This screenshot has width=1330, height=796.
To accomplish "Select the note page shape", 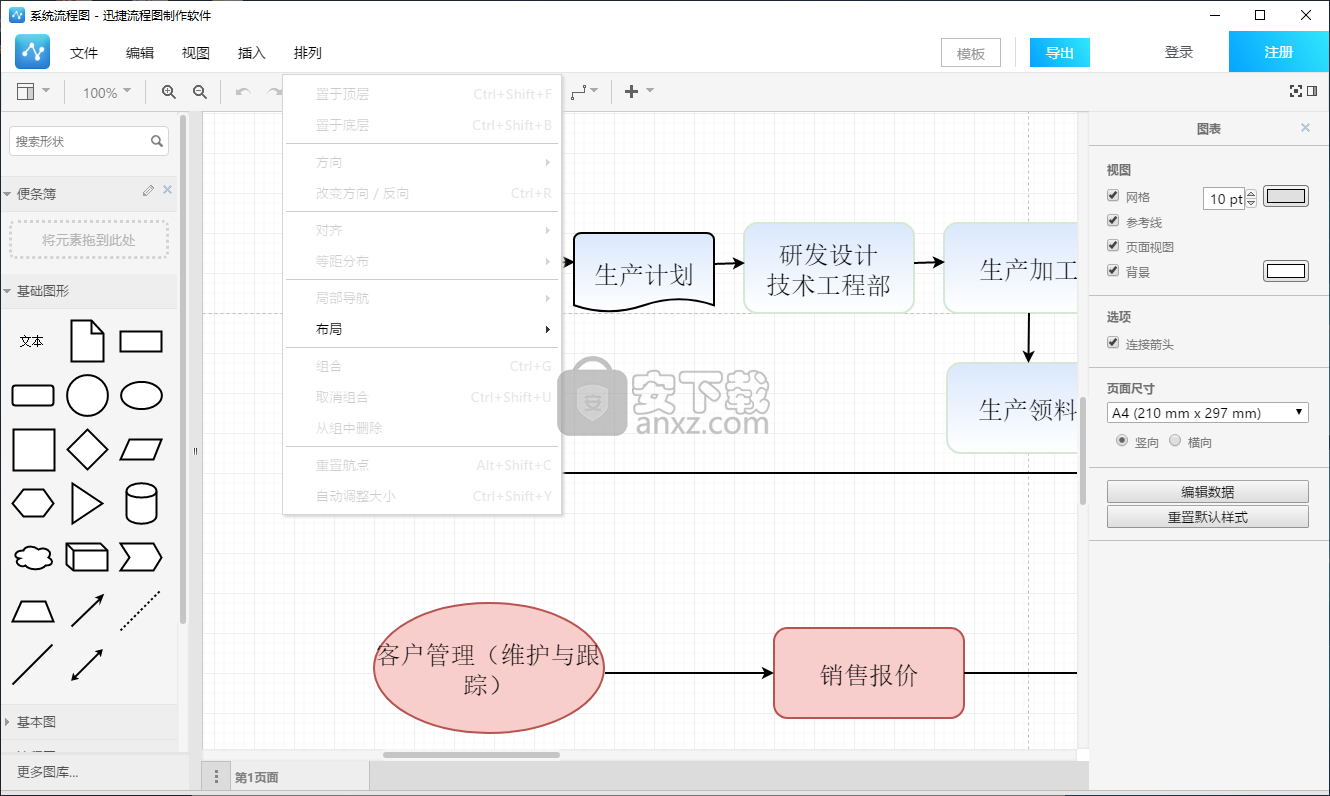I will (87, 341).
